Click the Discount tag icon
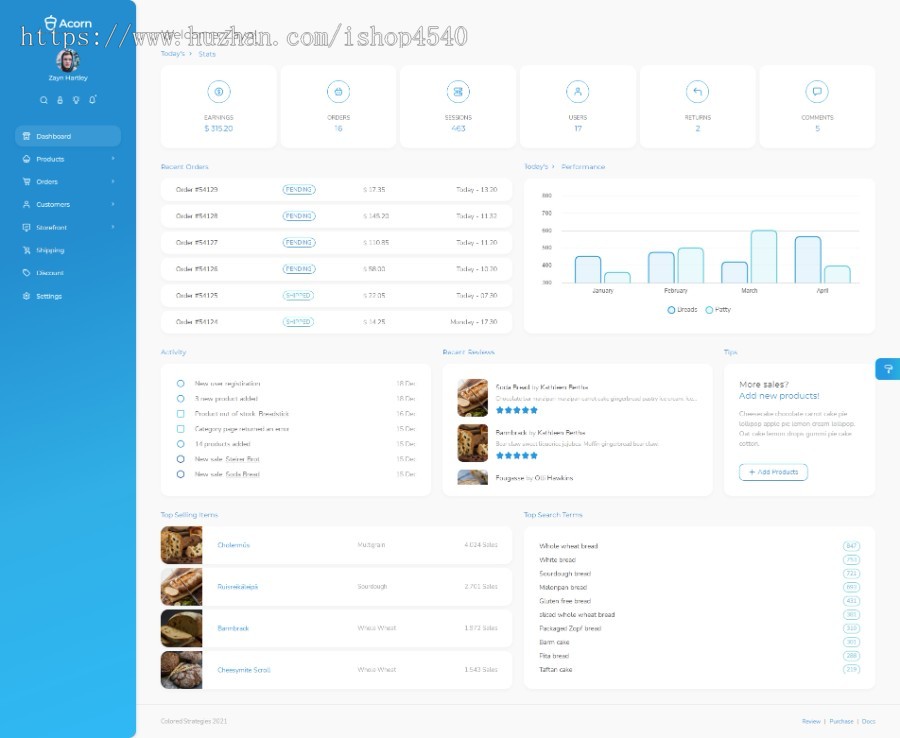The image size is (900, 738). point(26,273)
